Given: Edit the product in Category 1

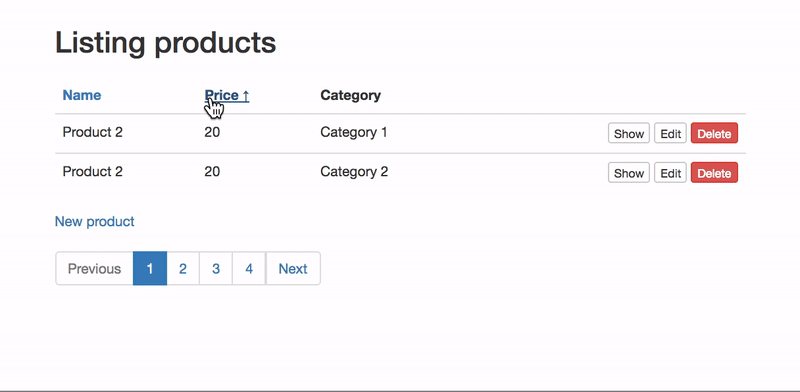Looking at the screenshot, I should 670,133.
